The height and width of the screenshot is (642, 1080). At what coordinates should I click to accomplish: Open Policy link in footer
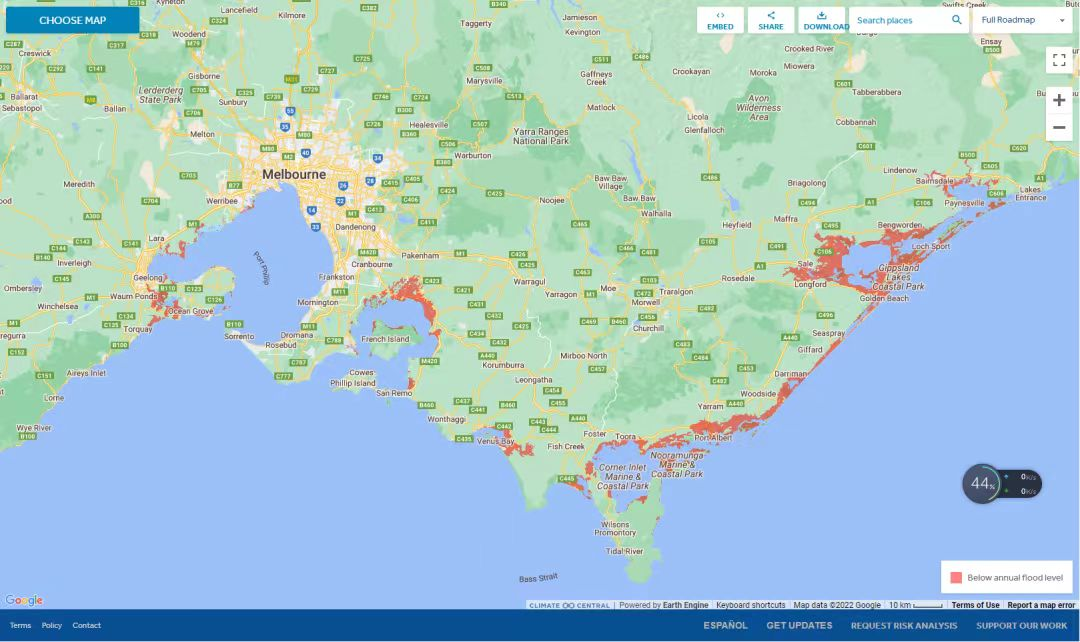pyautogui.click(x=52, y=625)
